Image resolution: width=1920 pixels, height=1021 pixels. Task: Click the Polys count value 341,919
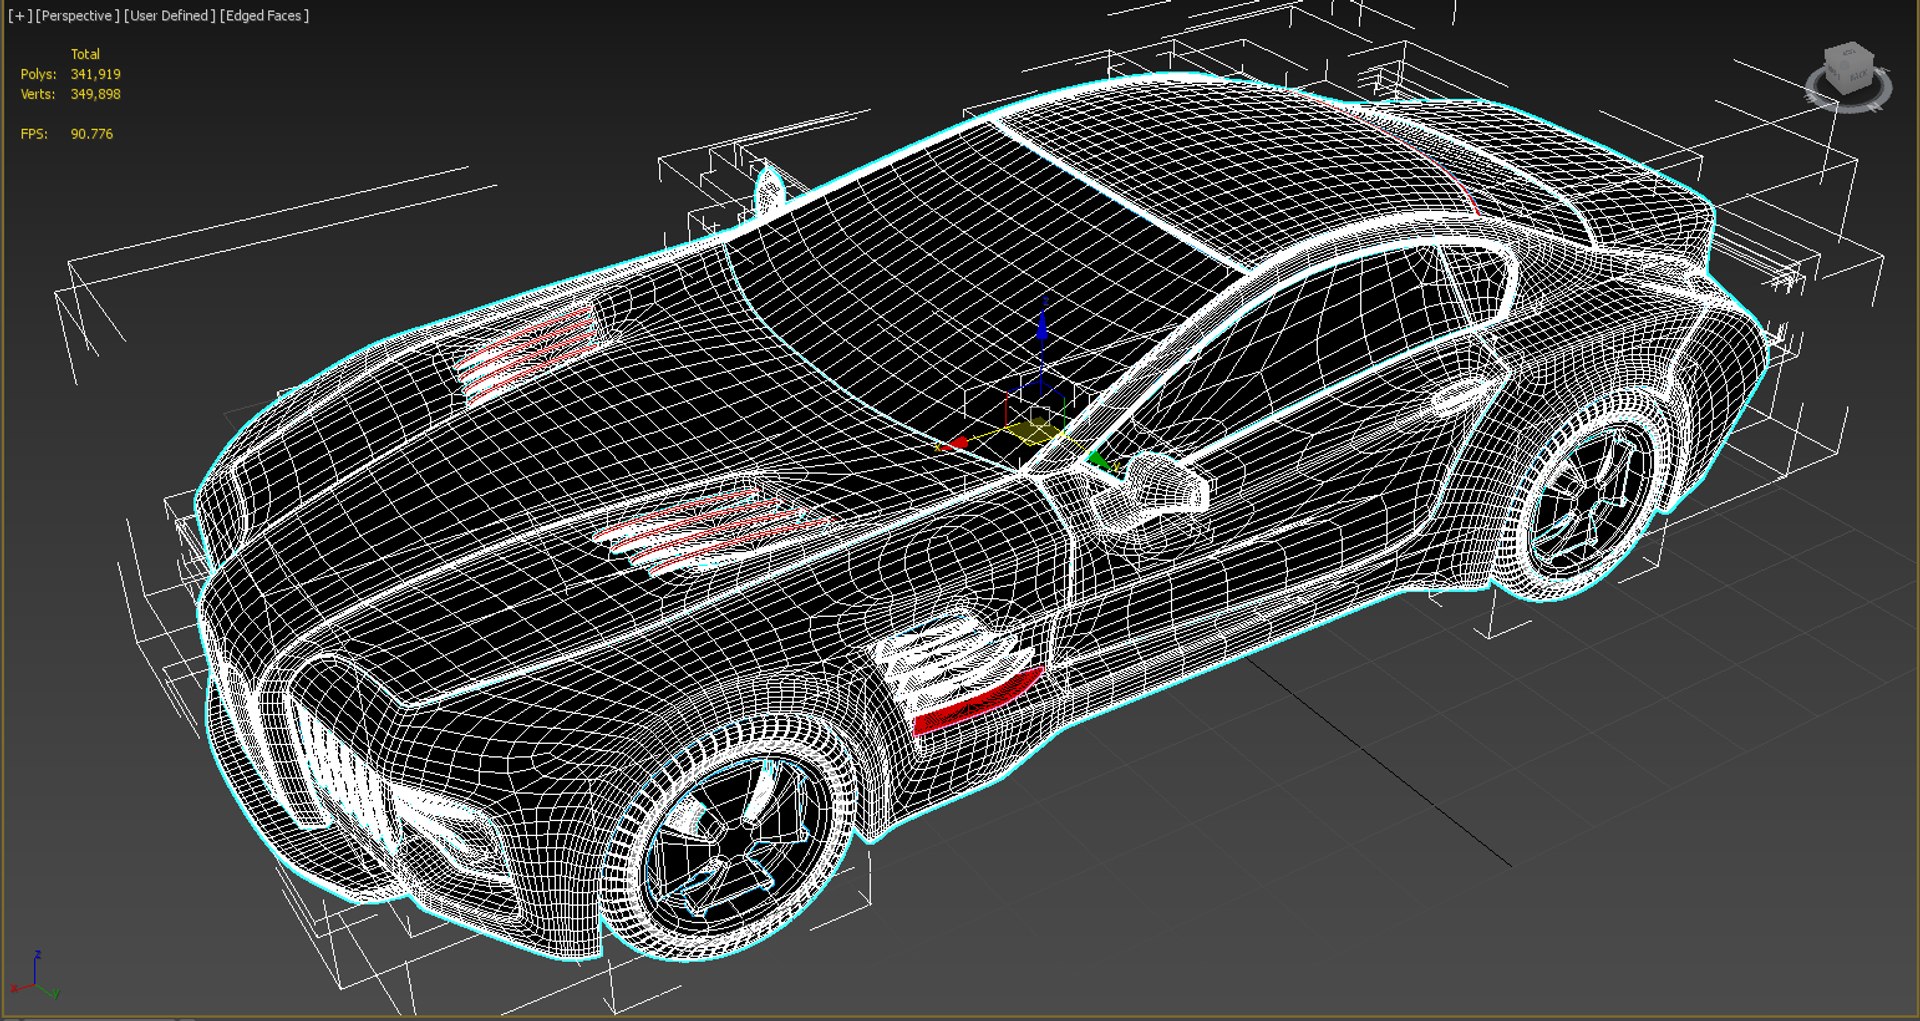coord(95,74)
